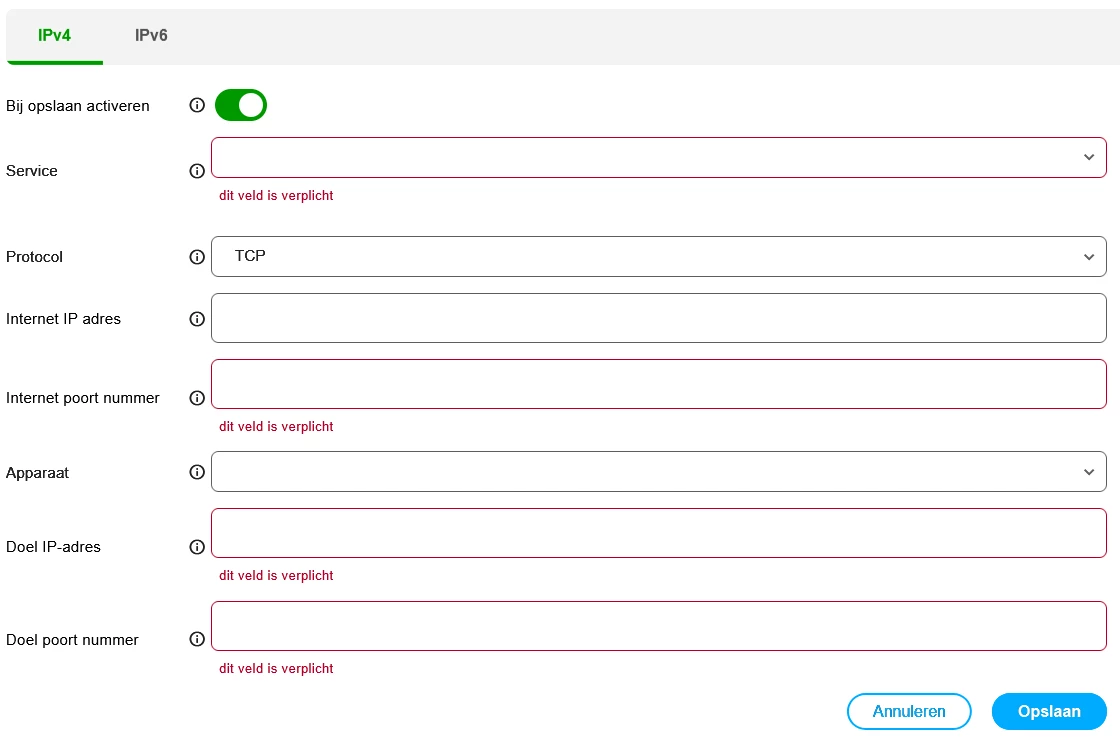Click info icon for Internet poort nummer
1120x747 pixels.
point(197,398)
